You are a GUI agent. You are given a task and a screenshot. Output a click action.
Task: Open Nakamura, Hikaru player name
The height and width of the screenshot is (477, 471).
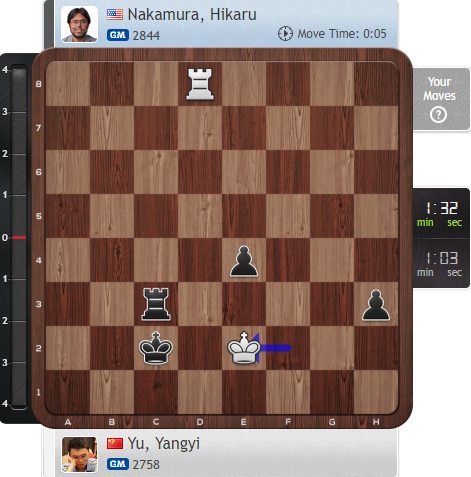tap(192, 14)
